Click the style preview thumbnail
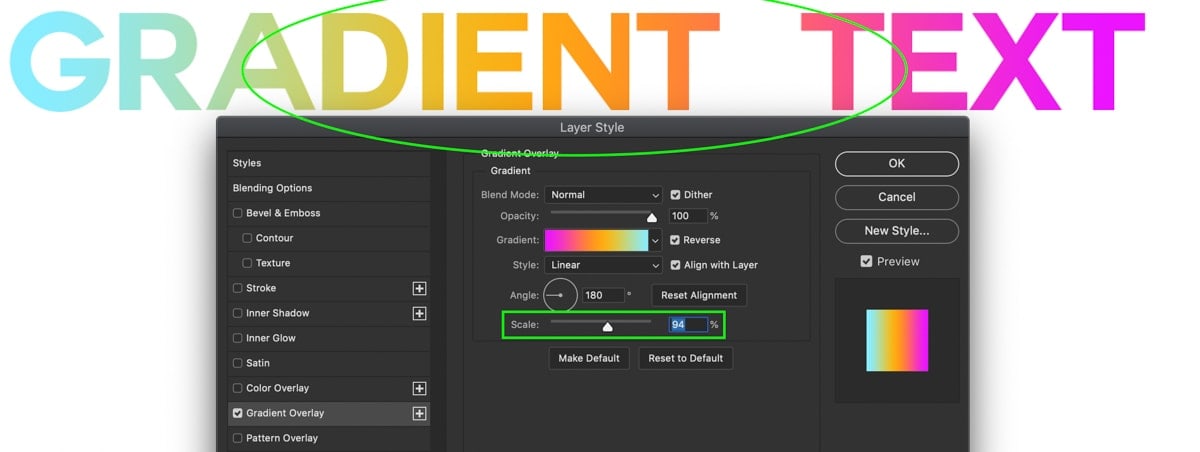This screenshot has height=452, width=1200. click(897, 340)
